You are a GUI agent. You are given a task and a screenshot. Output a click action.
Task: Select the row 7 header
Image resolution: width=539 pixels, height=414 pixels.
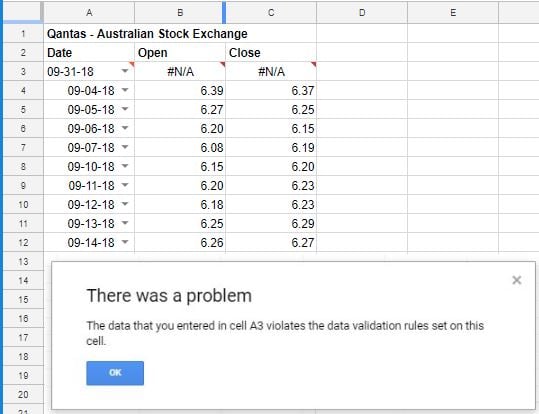coord(23,148)
